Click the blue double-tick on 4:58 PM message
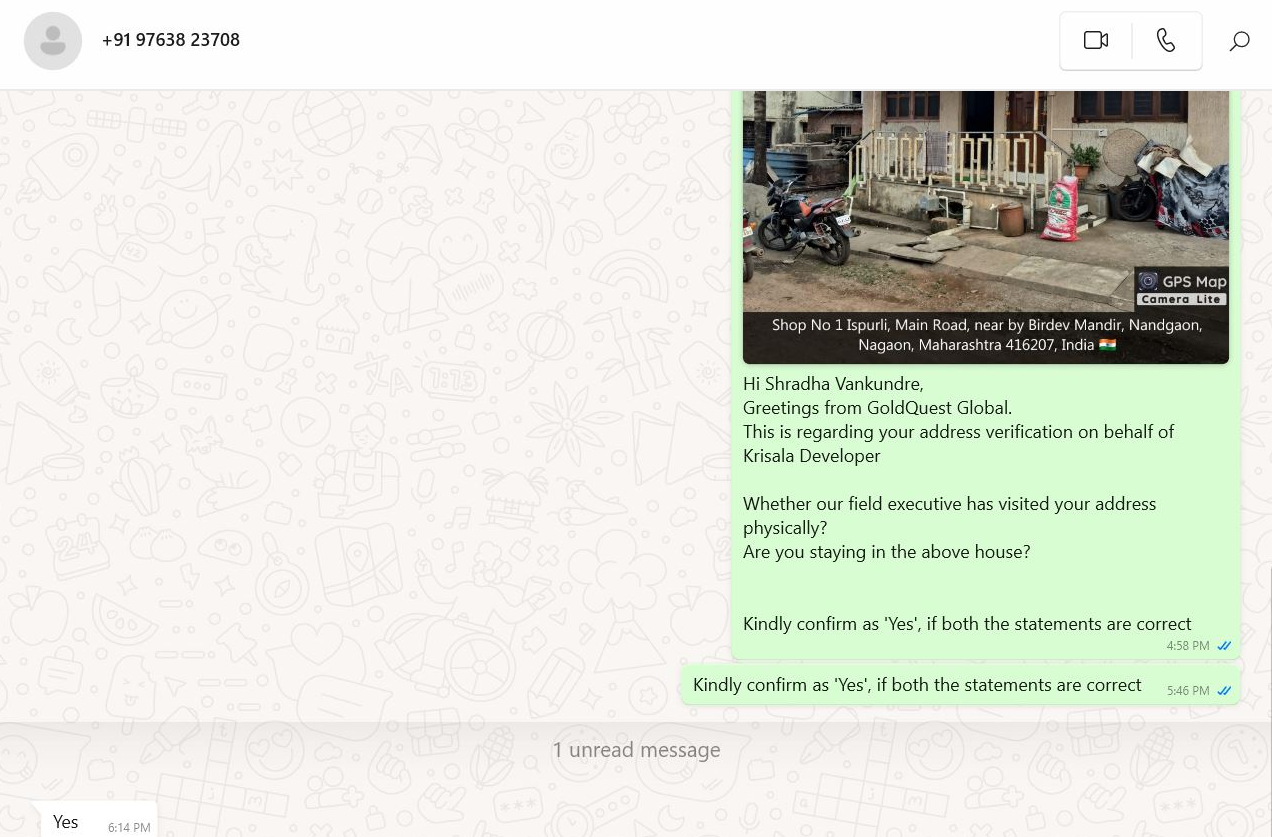 pyautogui.click(x=1223, y=646)
